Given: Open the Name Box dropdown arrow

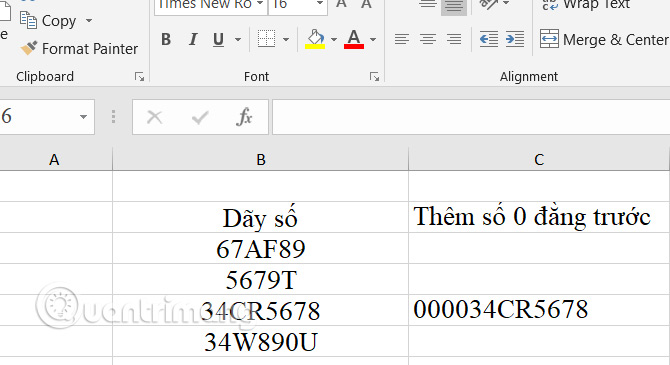Looking at the screenshot, I should 83,117.
